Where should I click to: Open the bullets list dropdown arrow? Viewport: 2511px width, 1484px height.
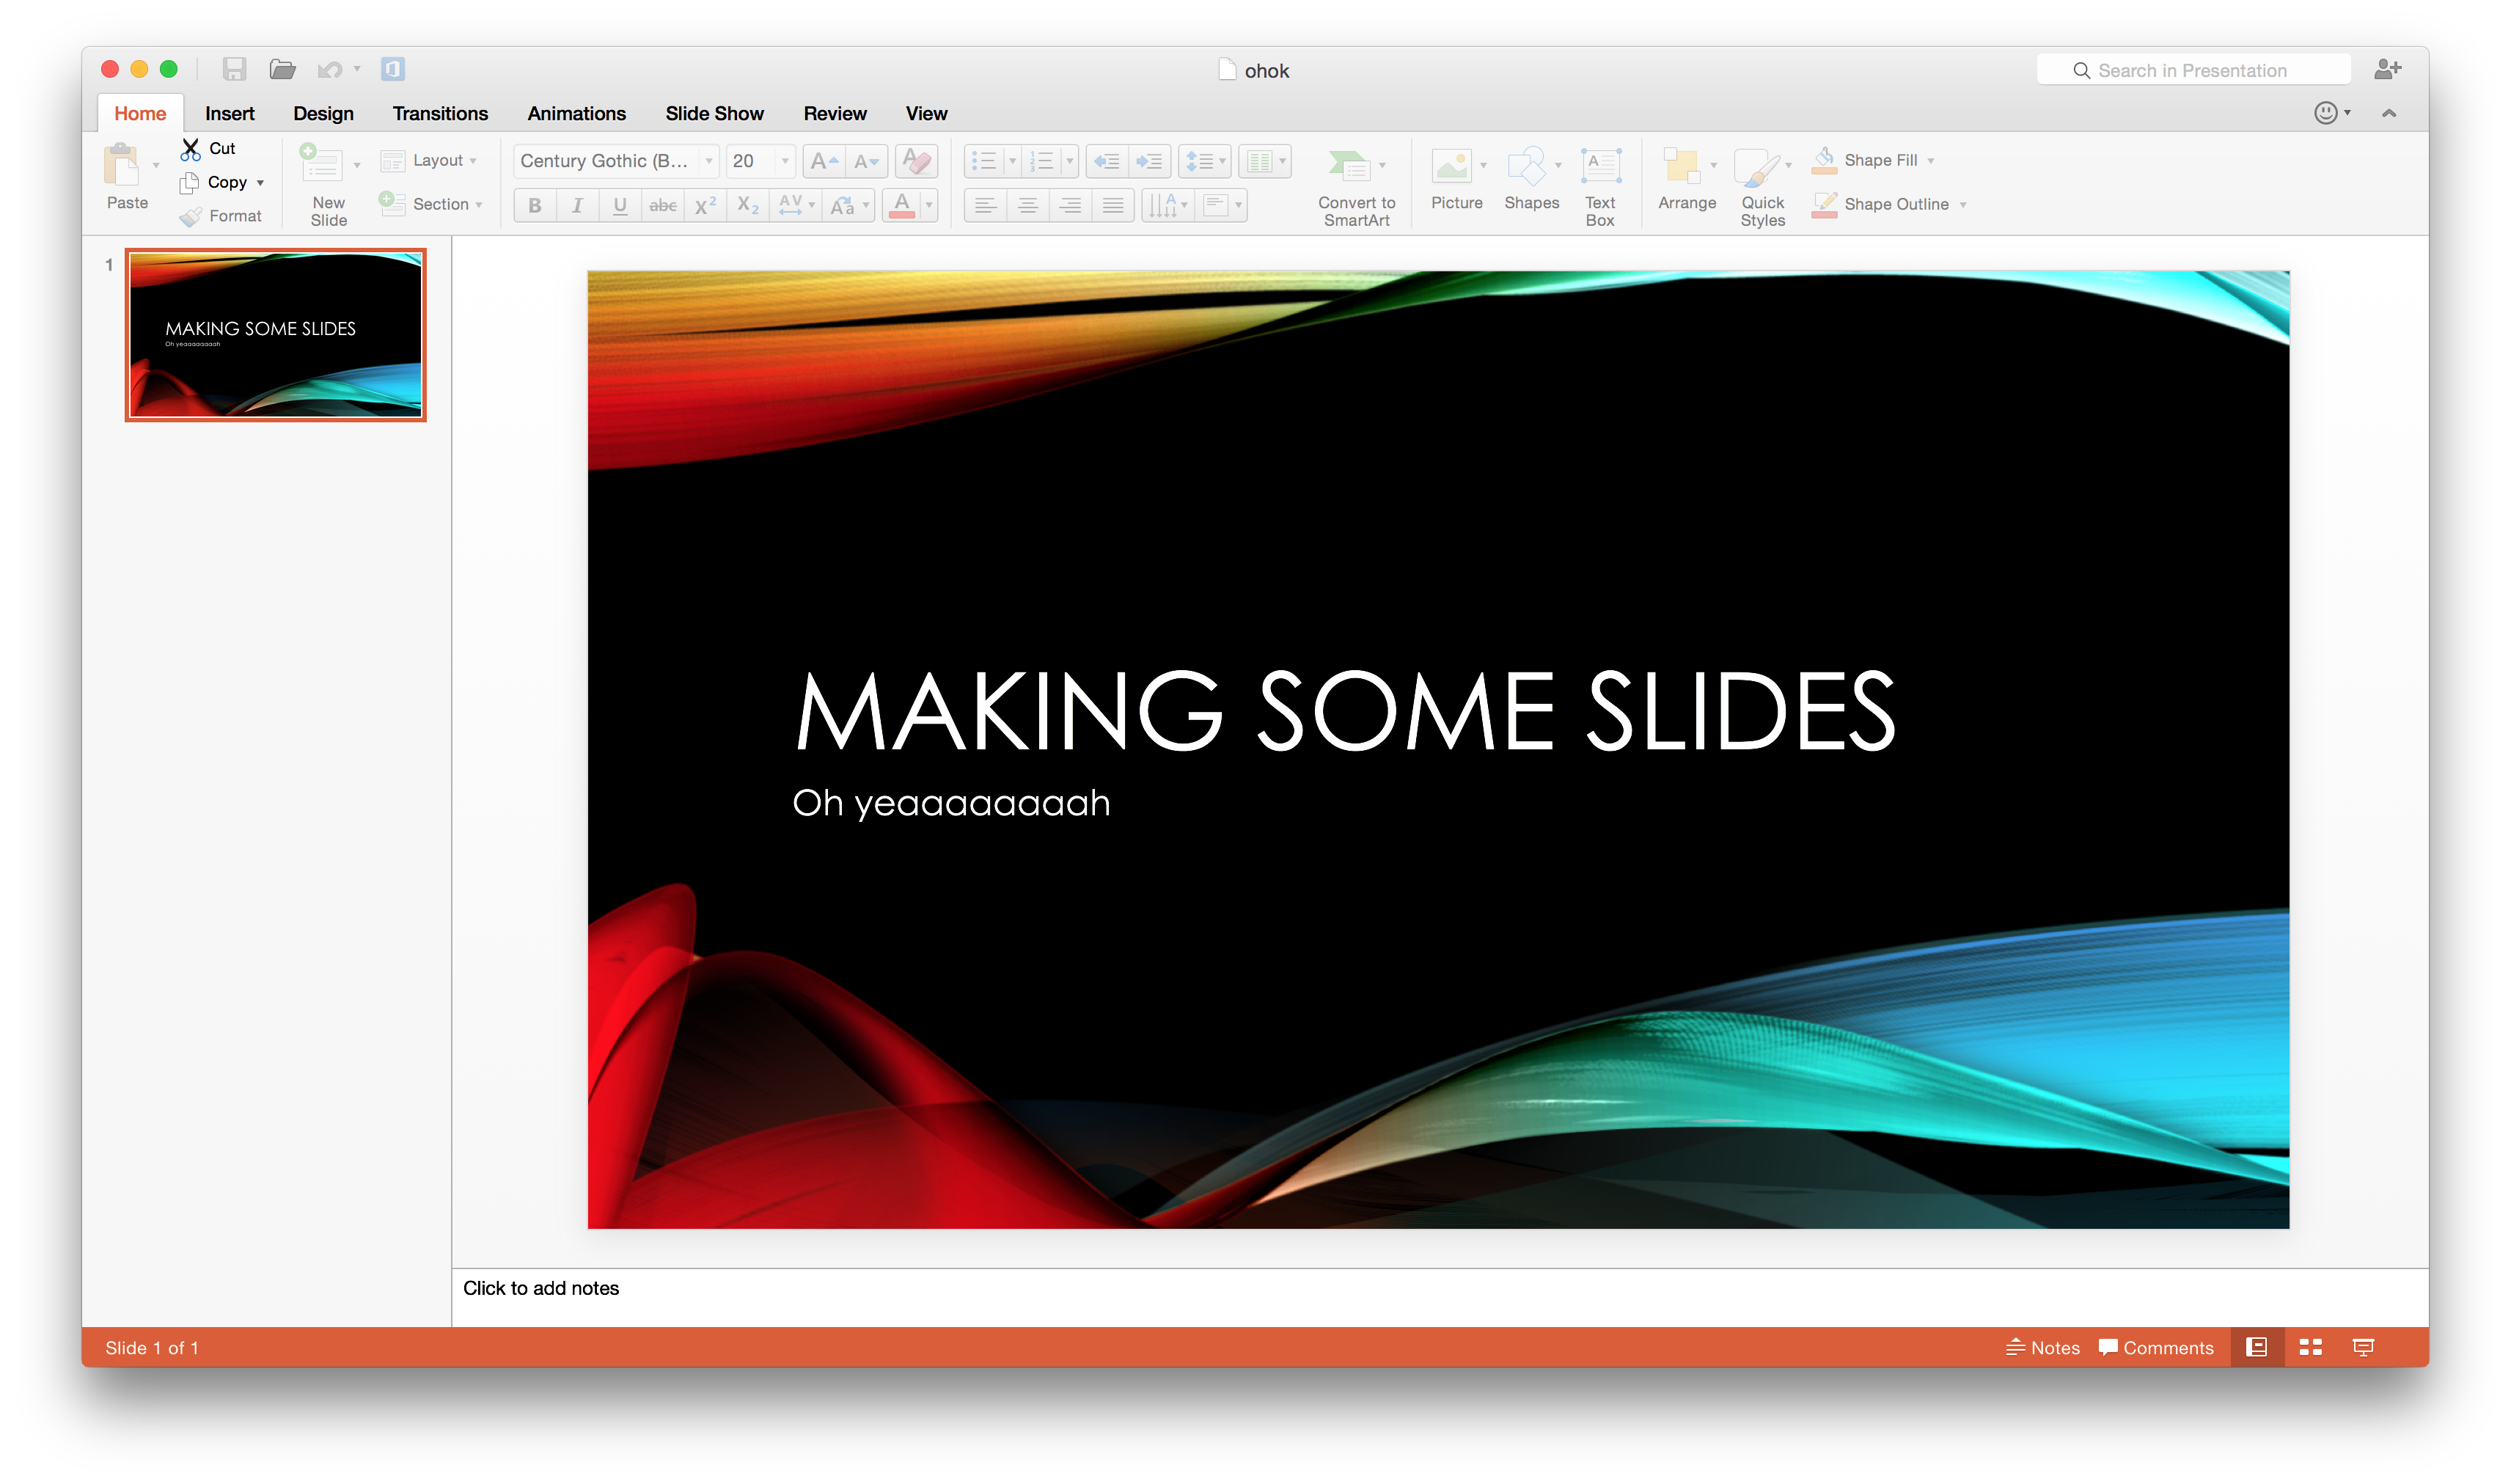coord(1012,161)
